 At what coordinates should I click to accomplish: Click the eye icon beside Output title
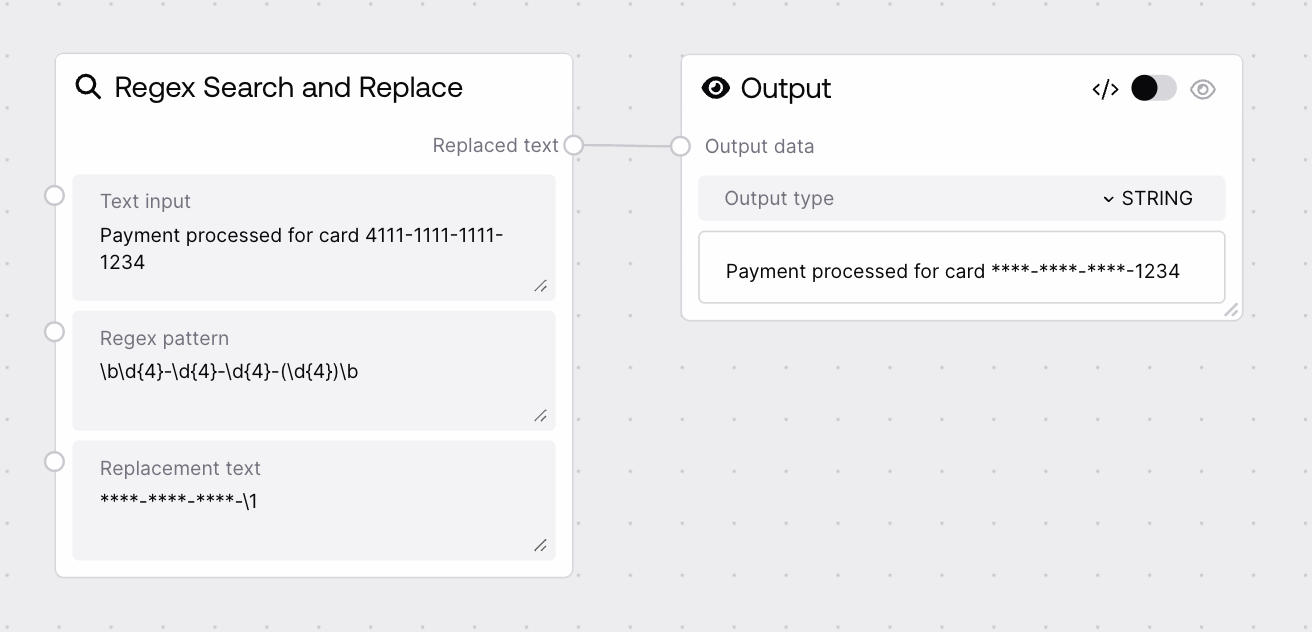pyautogui.click(x=715, y=88)
